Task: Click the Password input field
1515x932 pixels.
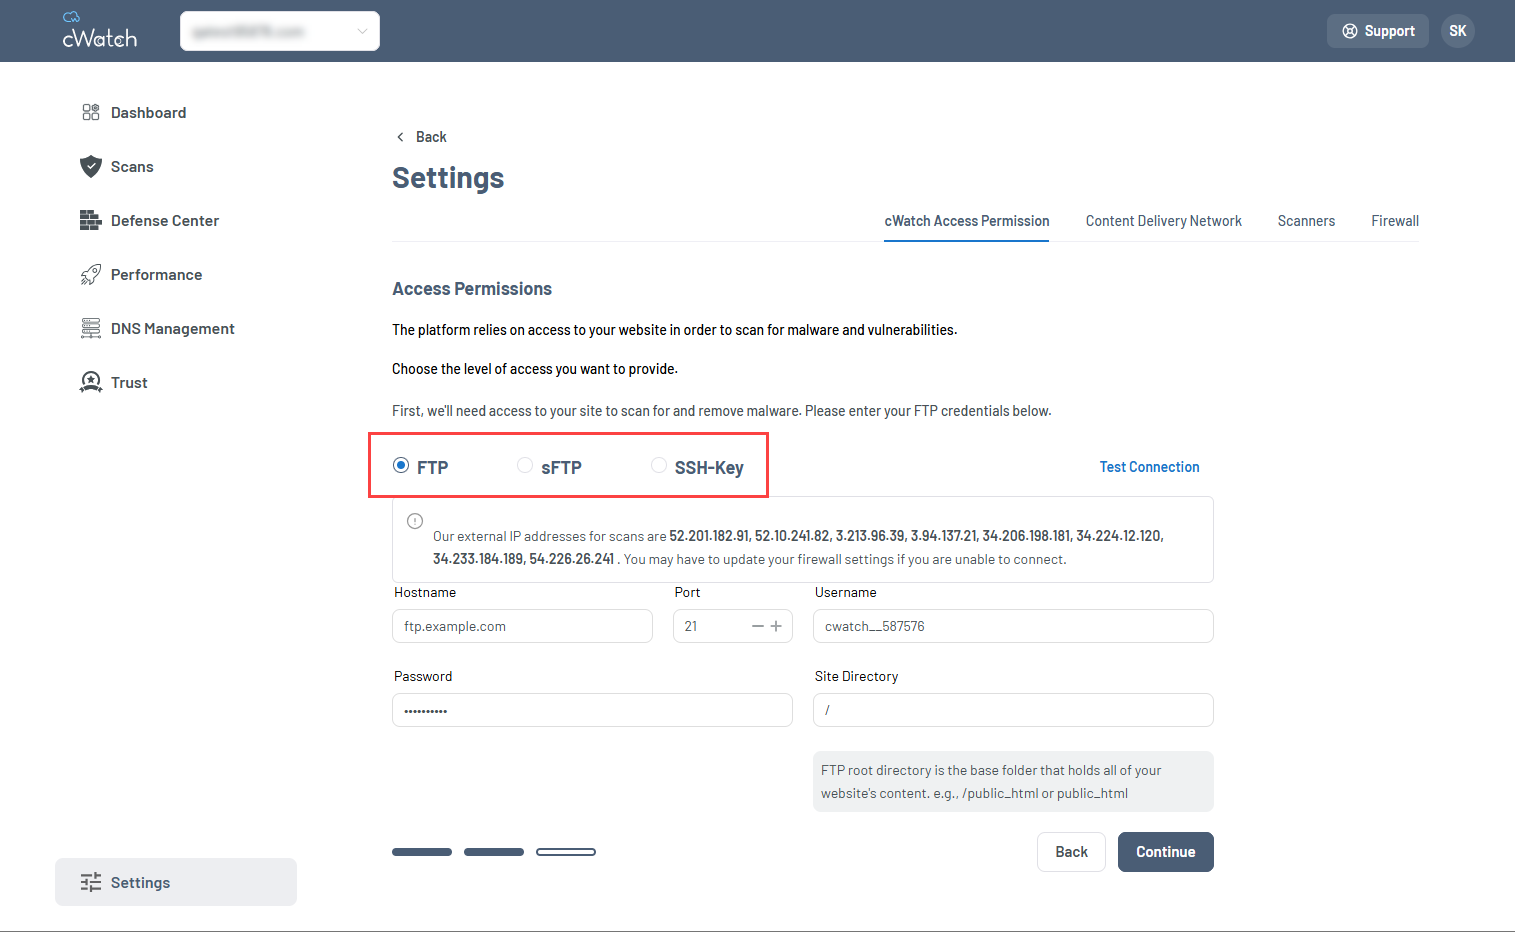Action: (592, 710)
